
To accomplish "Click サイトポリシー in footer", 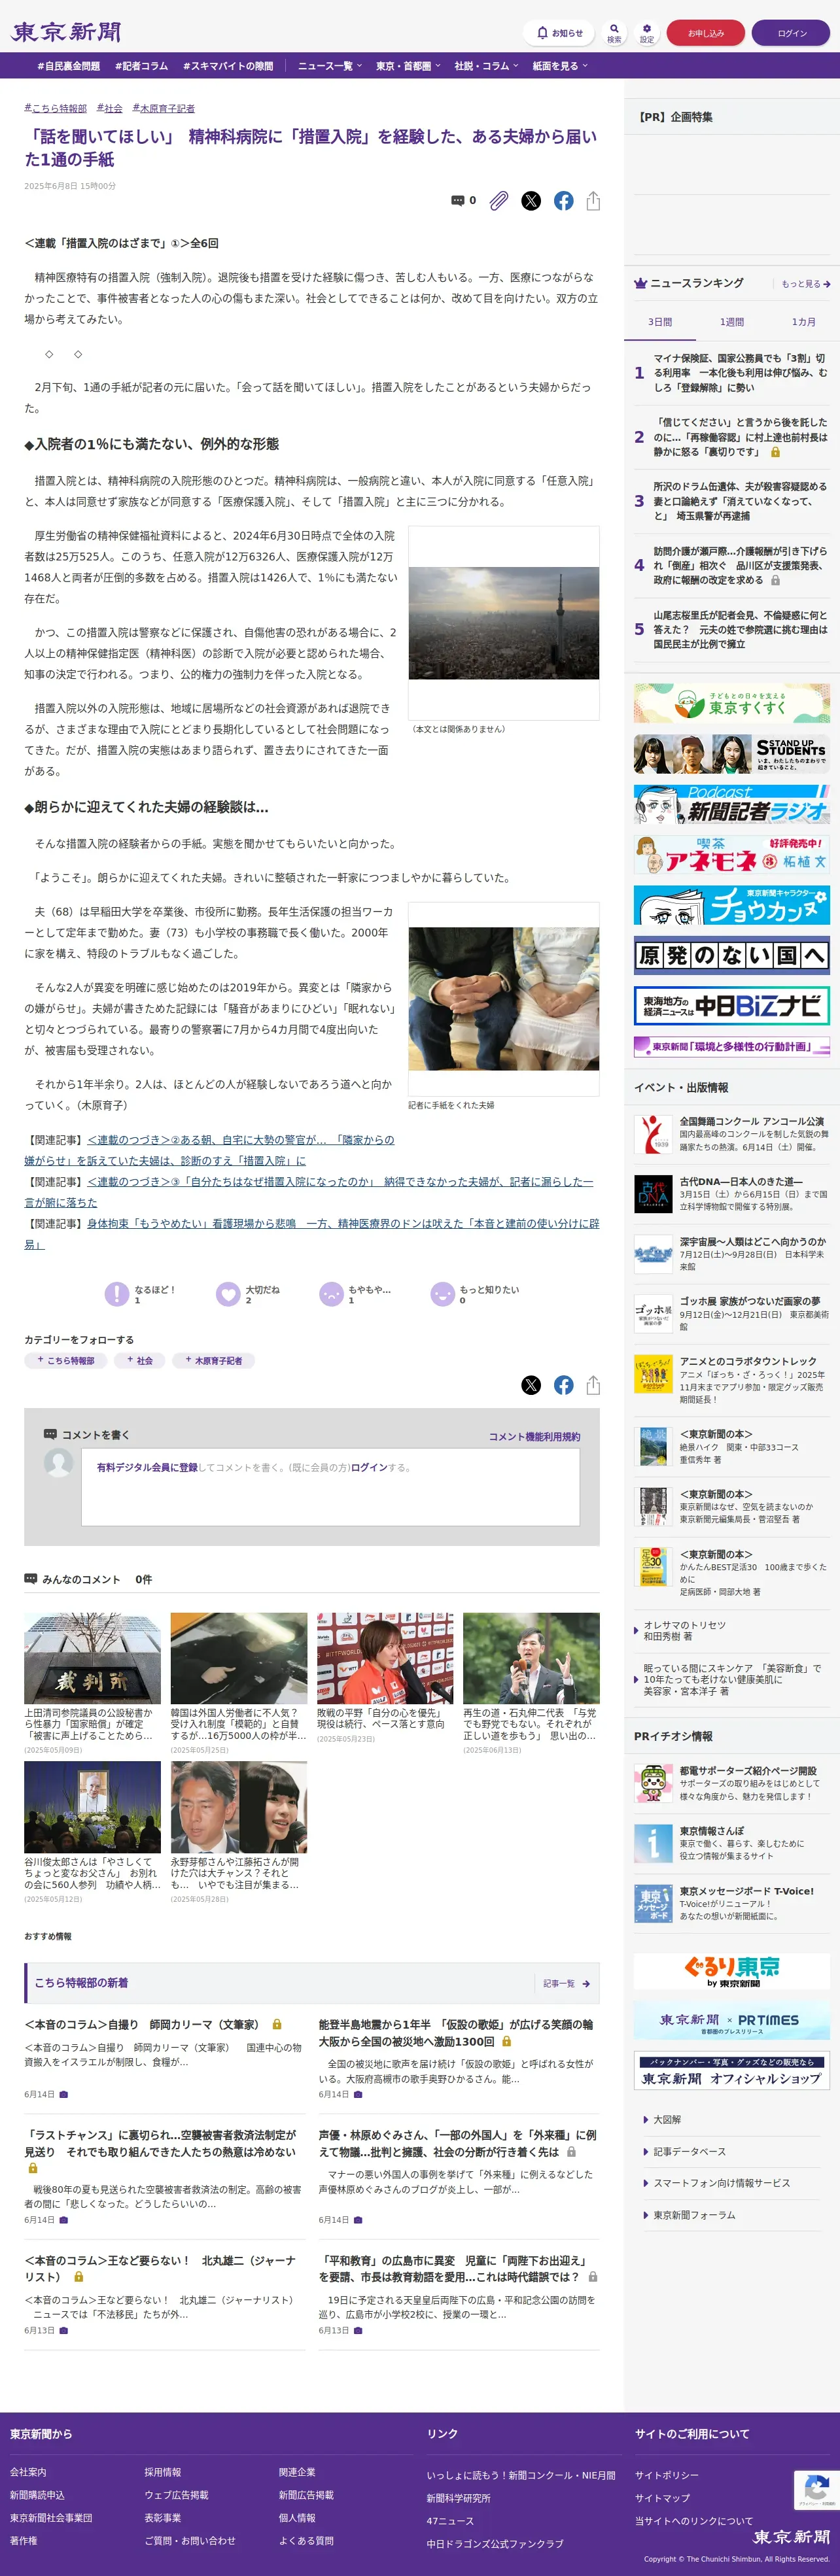I will (x=667, y=2474).
